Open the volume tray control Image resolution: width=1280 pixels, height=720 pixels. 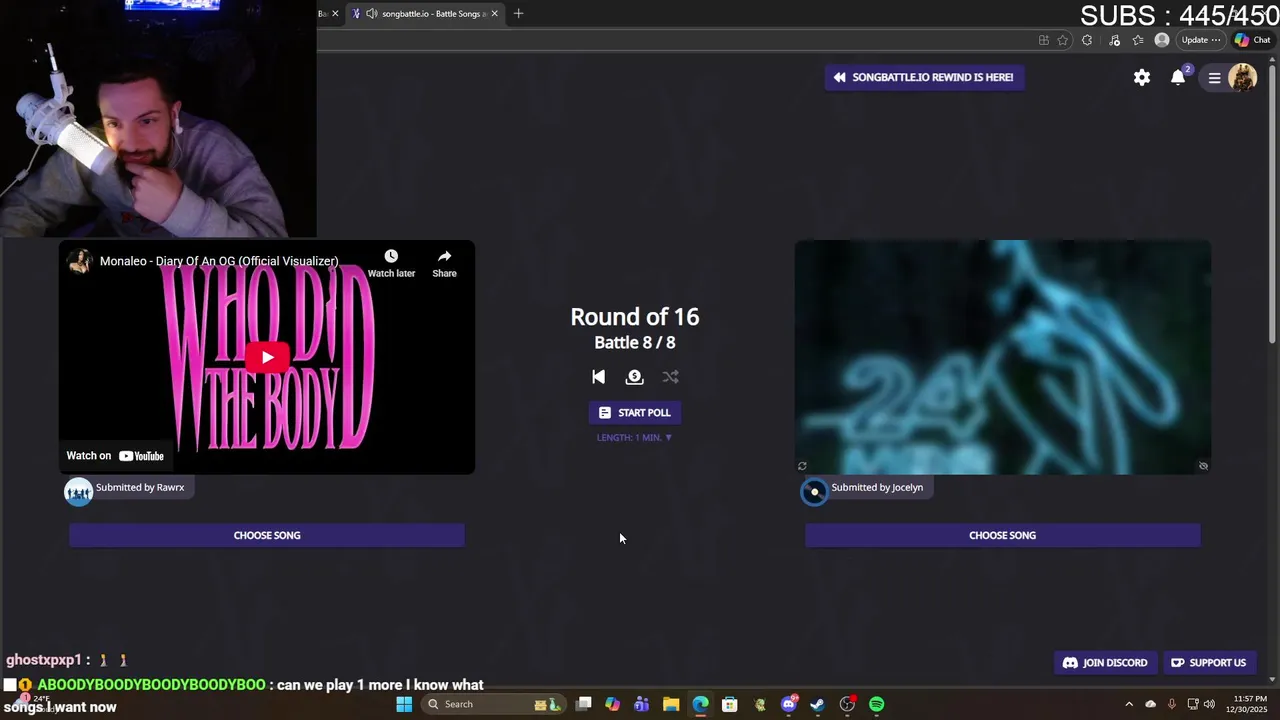point(1210,704)
